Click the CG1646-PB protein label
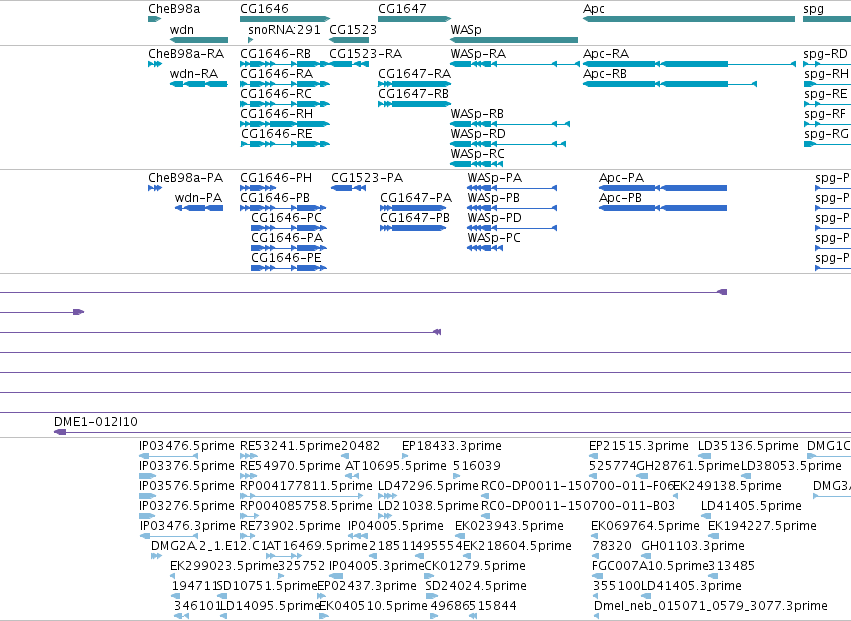 tap(275, 198)
